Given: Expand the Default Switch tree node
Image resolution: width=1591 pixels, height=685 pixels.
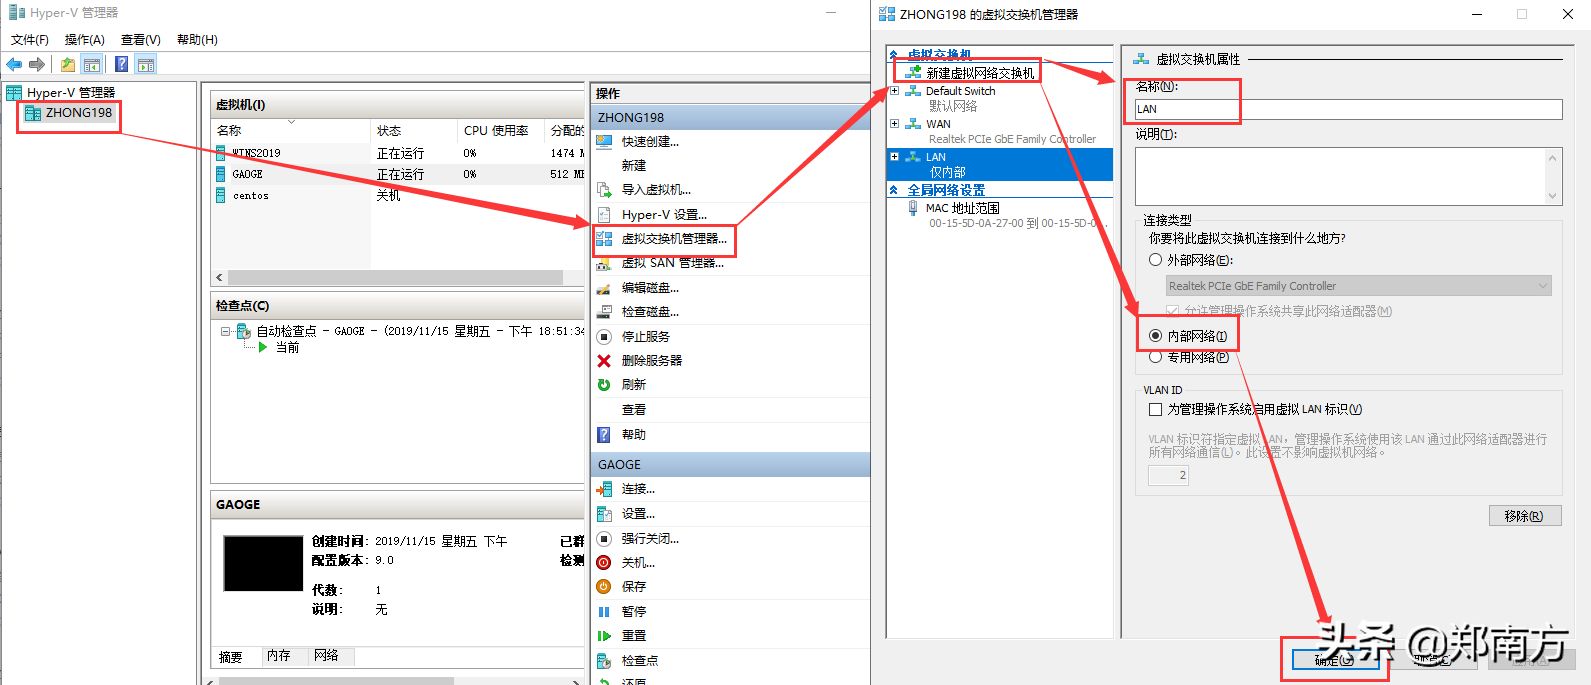Looking at the screenshot, I should click(895, 91).
